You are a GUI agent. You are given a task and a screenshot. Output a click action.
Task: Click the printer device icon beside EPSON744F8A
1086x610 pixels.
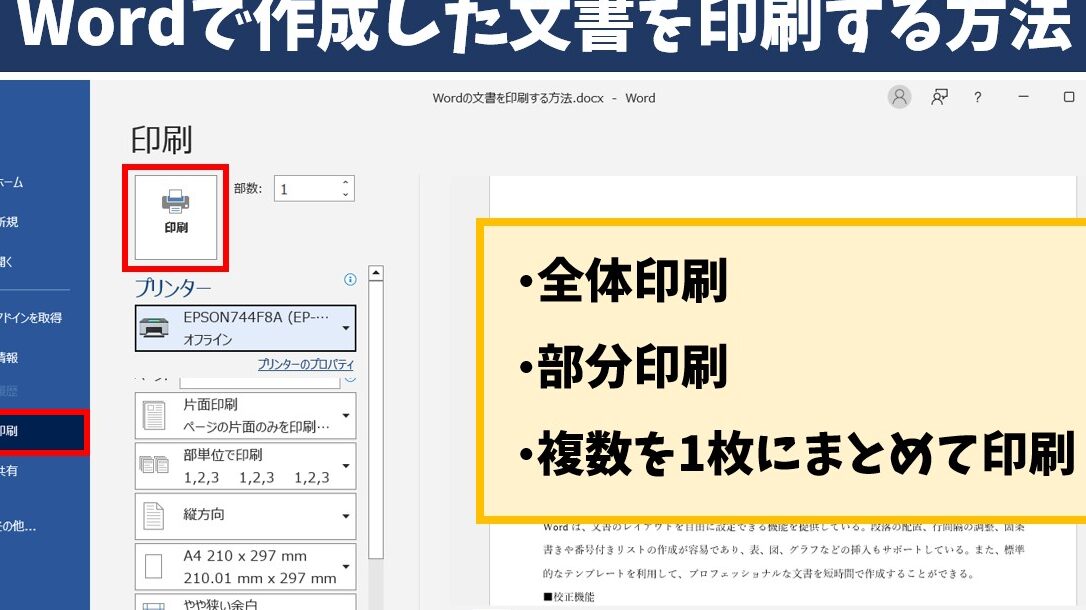click(x=154, y=327)
